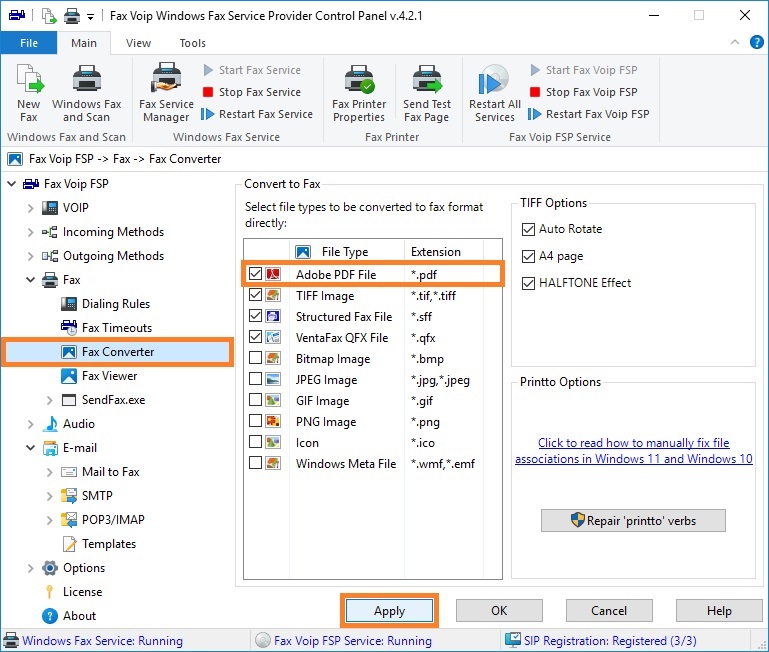Expand Outgoing Methods node
The width and height of the screenshot is (769, 652).
coord(30,256)
